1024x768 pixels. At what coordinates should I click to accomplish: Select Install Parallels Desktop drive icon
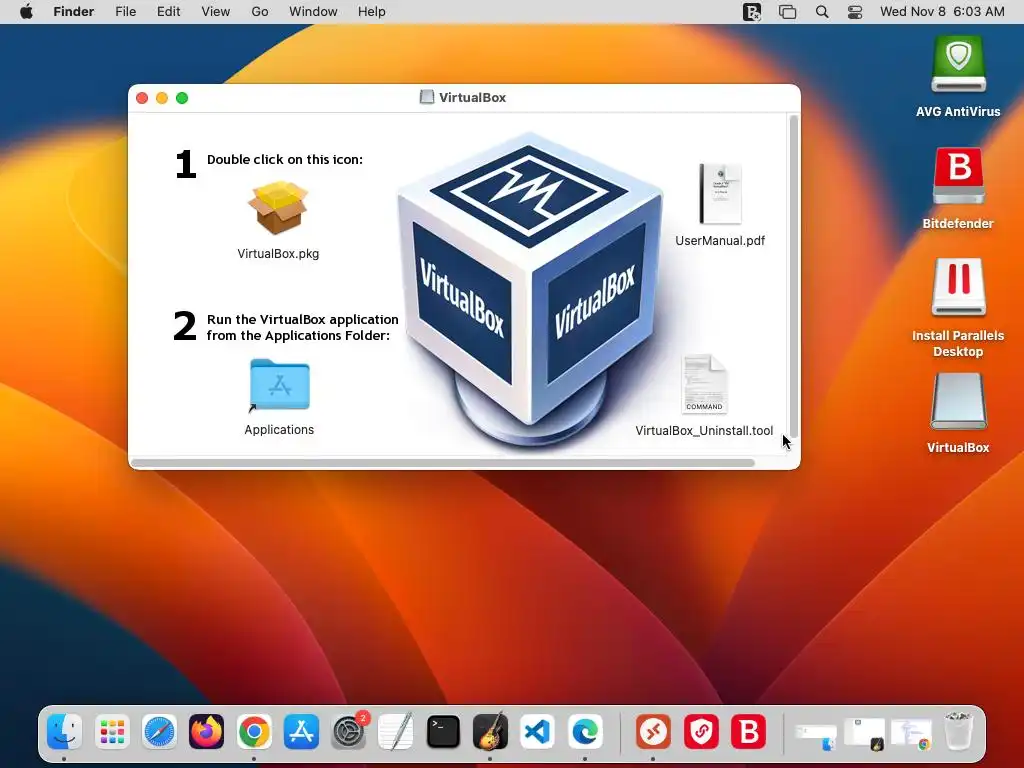[958, 287]
